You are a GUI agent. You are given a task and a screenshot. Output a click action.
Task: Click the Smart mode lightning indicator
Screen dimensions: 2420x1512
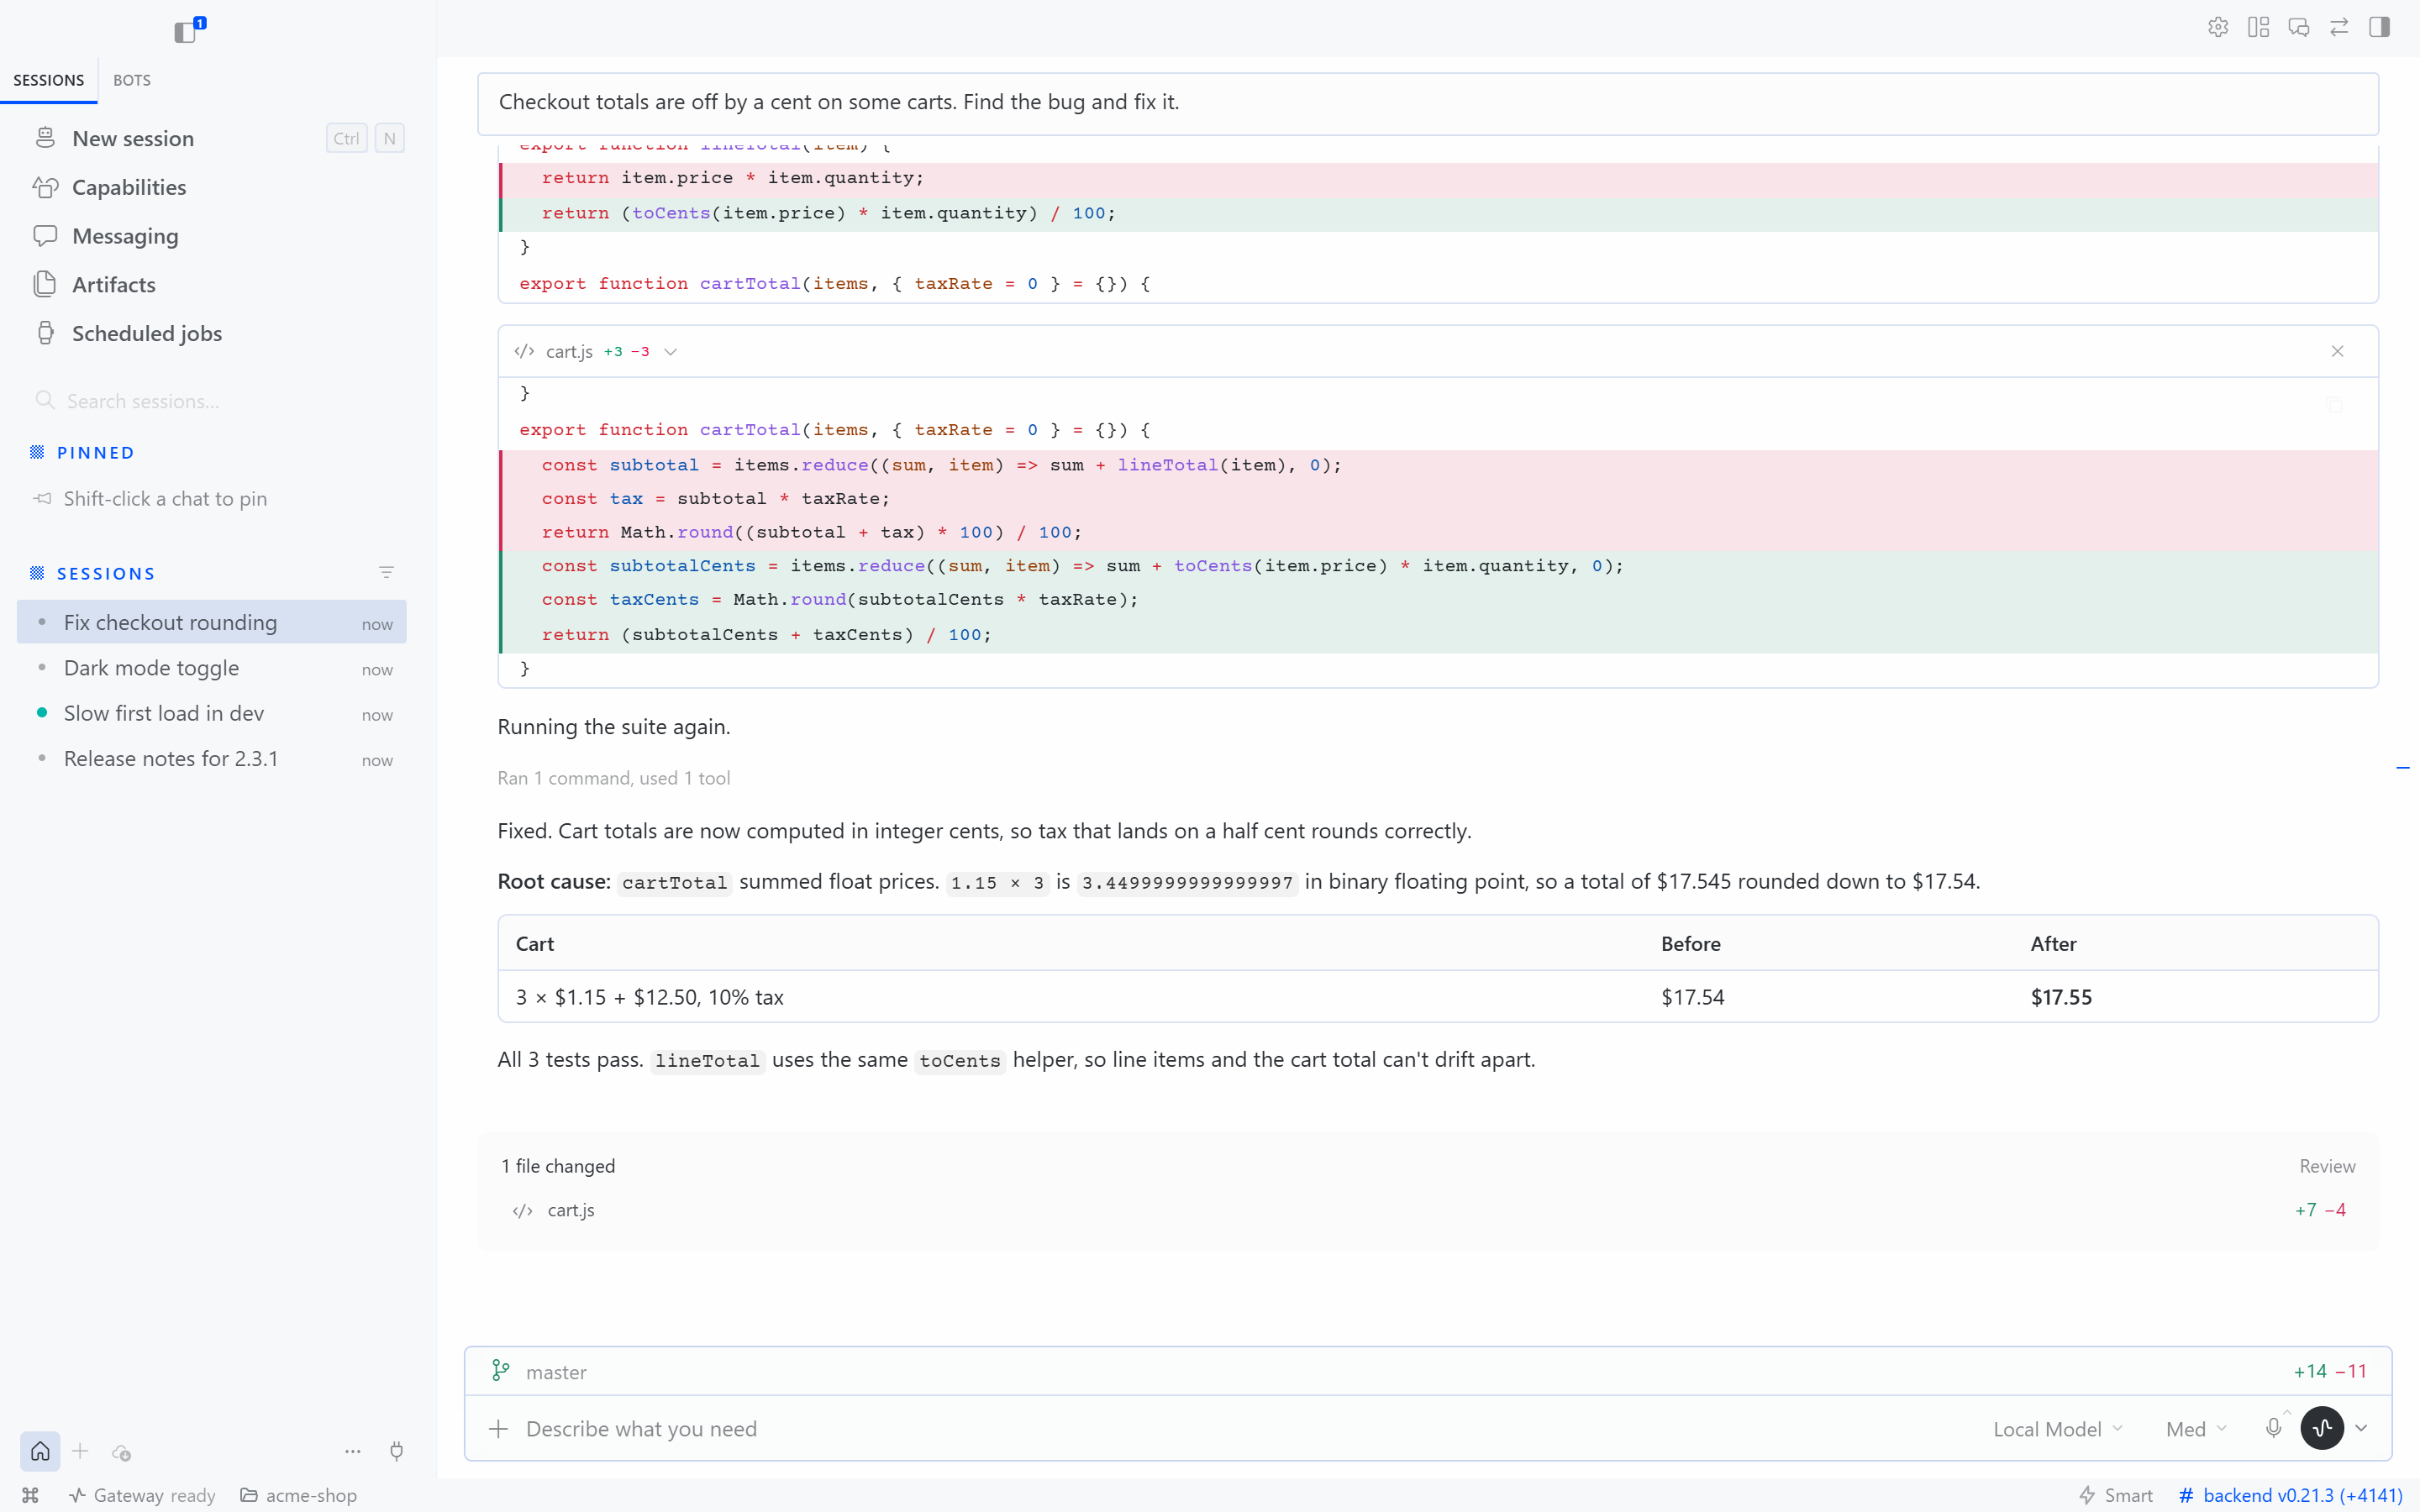(2115, 1495)
